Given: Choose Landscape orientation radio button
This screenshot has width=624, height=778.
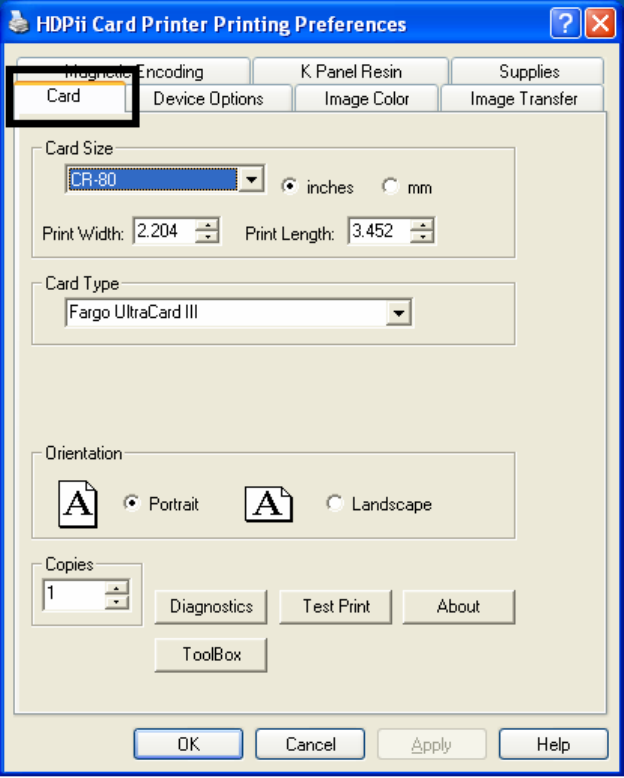Looking at the screenshot, I should [335, 504].
